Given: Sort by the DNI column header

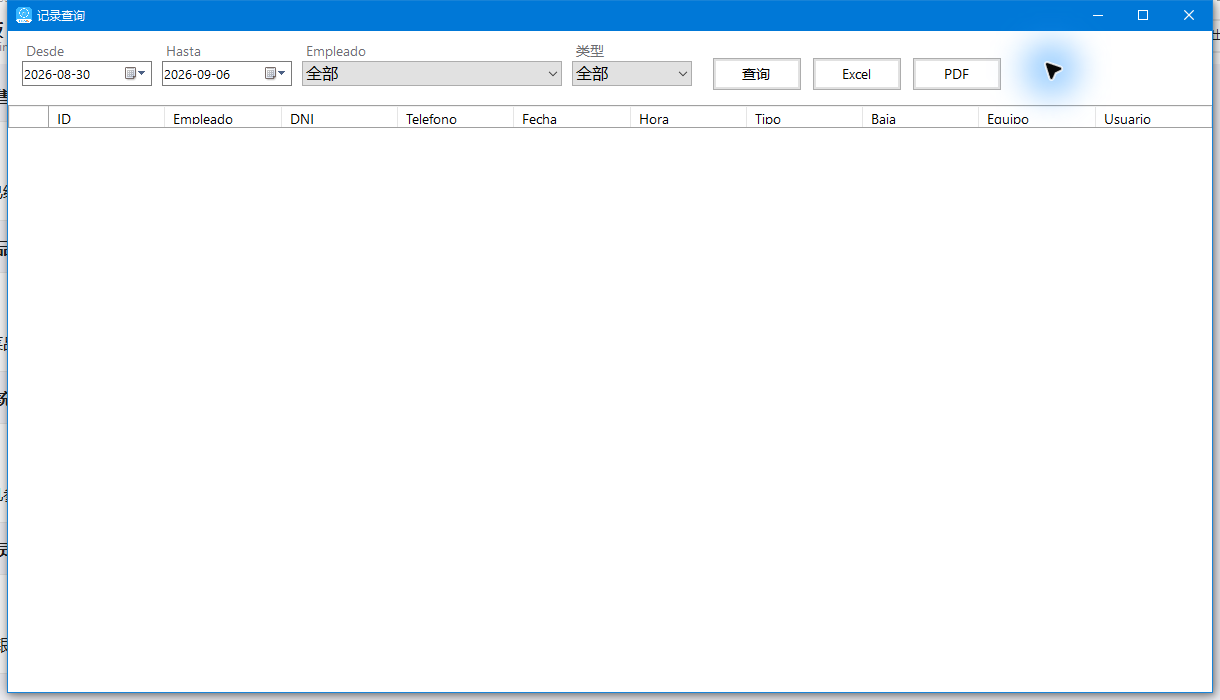Looking at the screenshot, I should coord(339,118).
